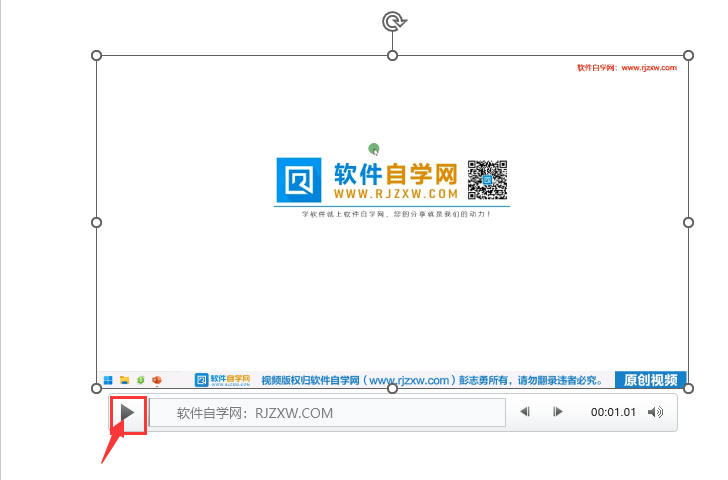Click the 00:01.01 elapsed time display
Image resolution: width=728 pixels, height=480 pixels.
pyautogui.click(x=613, y=412)
